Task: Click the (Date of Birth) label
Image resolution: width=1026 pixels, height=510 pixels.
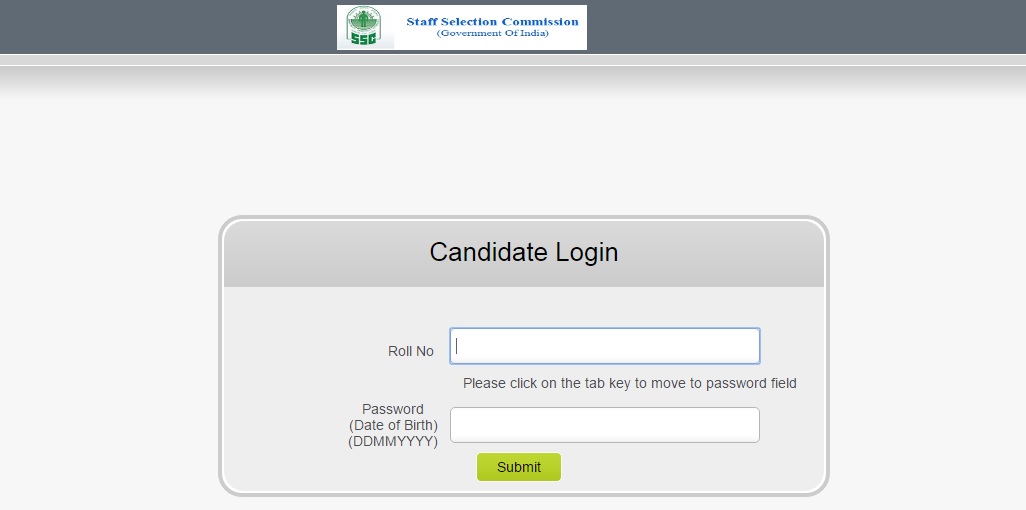Action: pyautogui.click(x=393, y=425)
